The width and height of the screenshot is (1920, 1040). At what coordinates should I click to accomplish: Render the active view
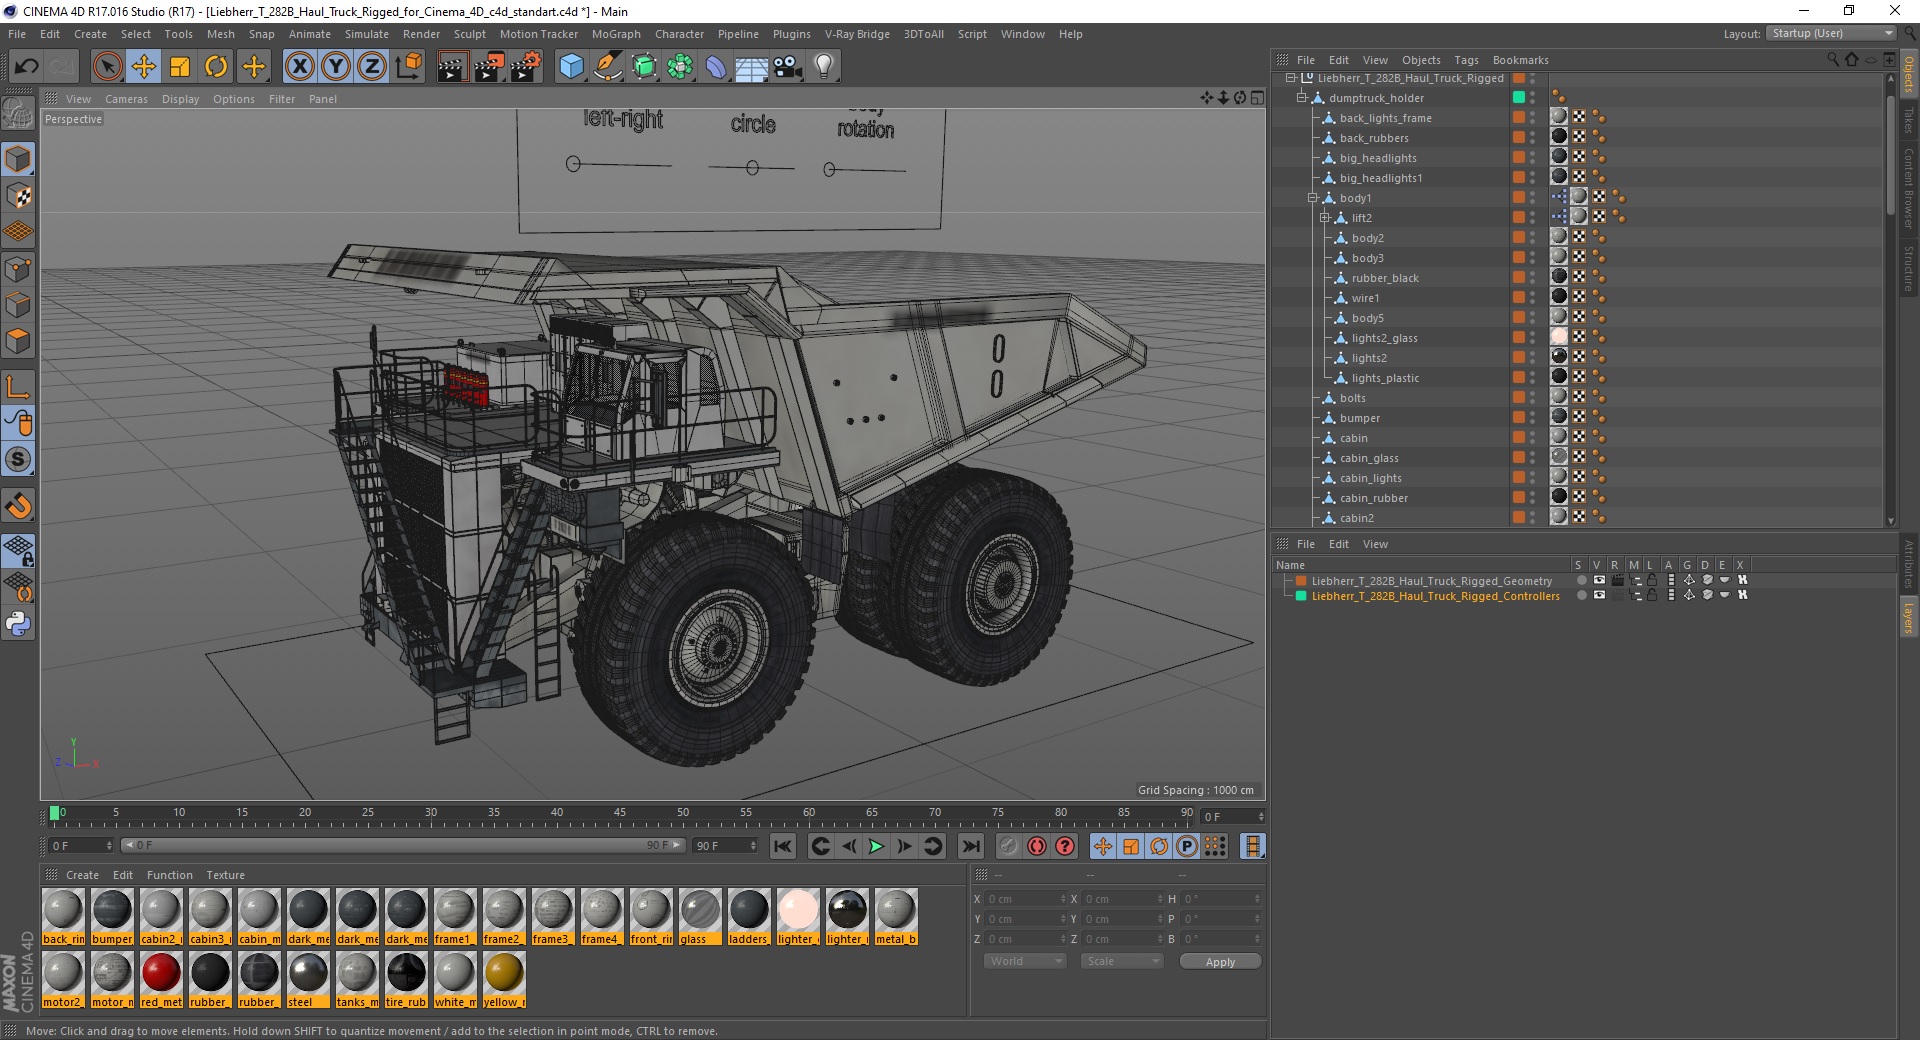pos(452,67)
